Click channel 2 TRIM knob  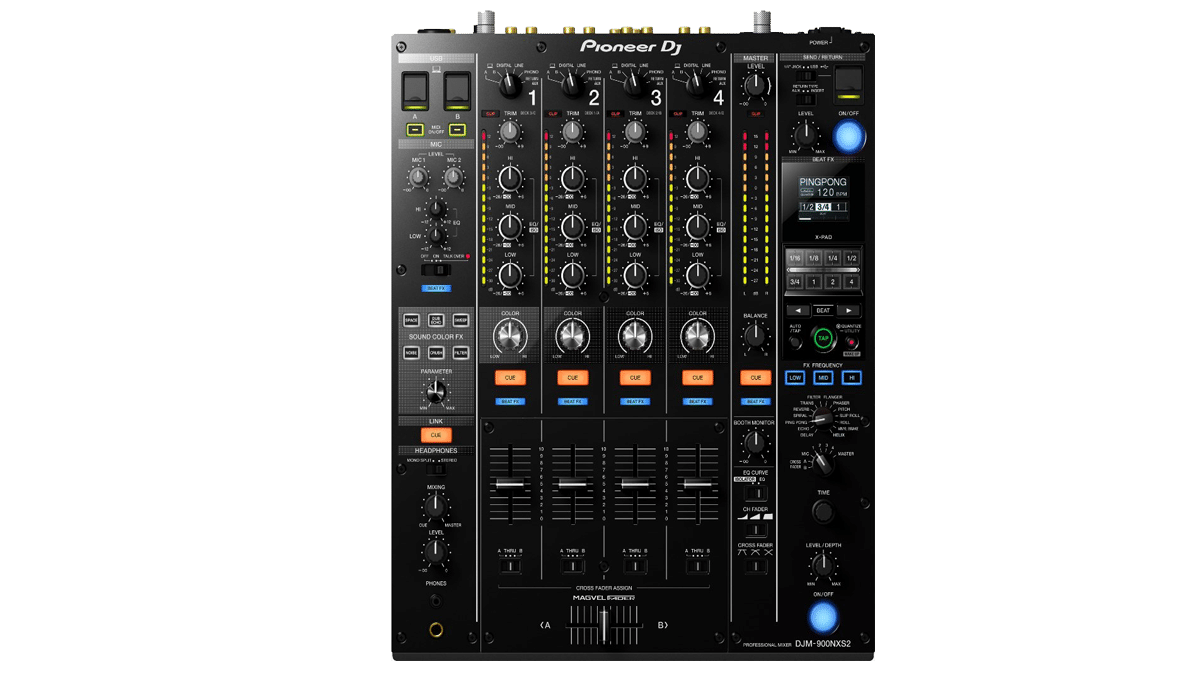(571, 132)
